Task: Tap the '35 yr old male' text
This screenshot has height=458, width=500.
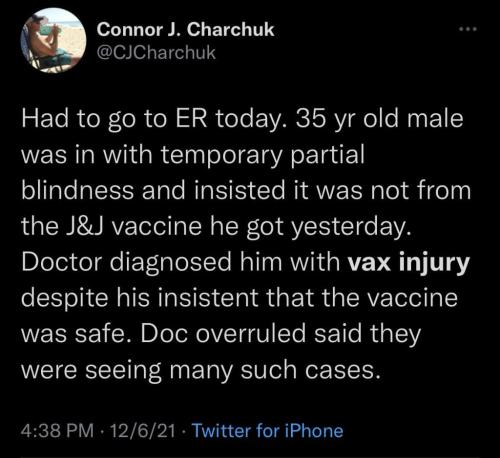Action: pos(378,119)
